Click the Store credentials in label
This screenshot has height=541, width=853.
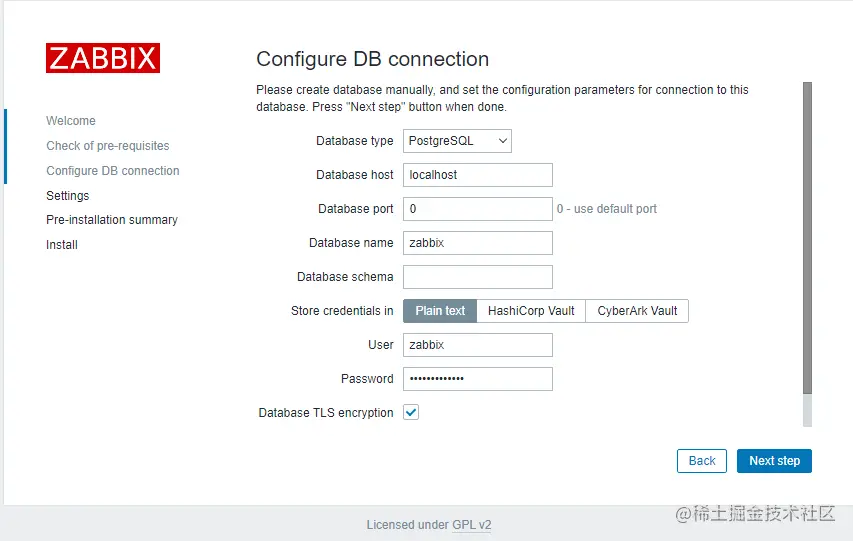click(342, 311)
